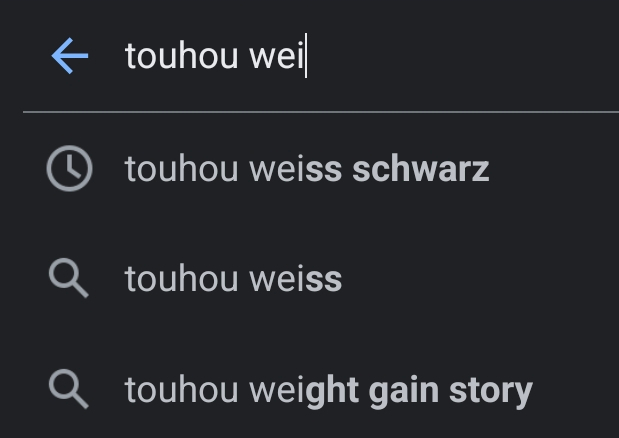619x438 pixels.
Task: Click magnifier icon beside "touhou weiss"
Action: (69, 280)
